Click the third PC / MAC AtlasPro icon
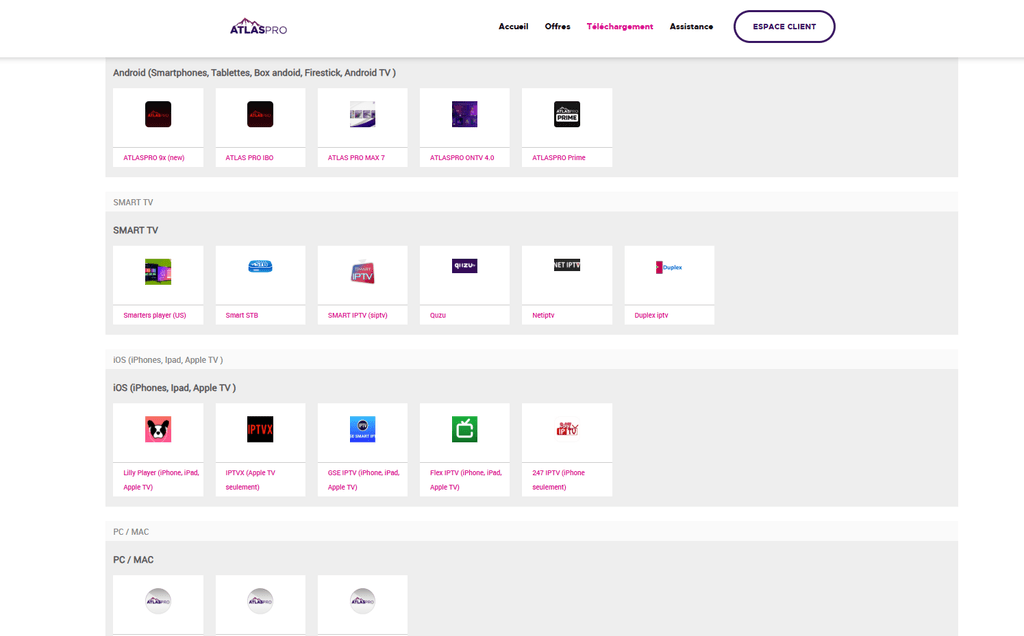 pyautogui.click(x=362, y=601)
